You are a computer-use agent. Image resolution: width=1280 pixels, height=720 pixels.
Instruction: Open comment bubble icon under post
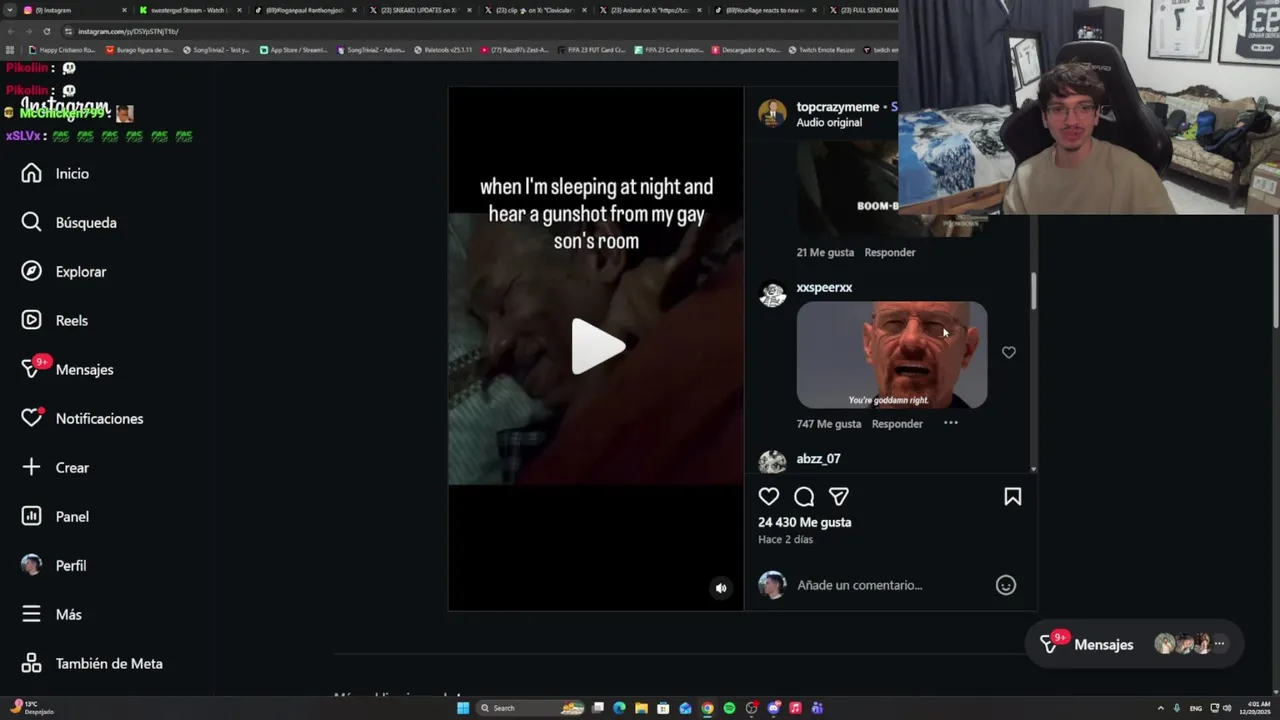[804, 497]
